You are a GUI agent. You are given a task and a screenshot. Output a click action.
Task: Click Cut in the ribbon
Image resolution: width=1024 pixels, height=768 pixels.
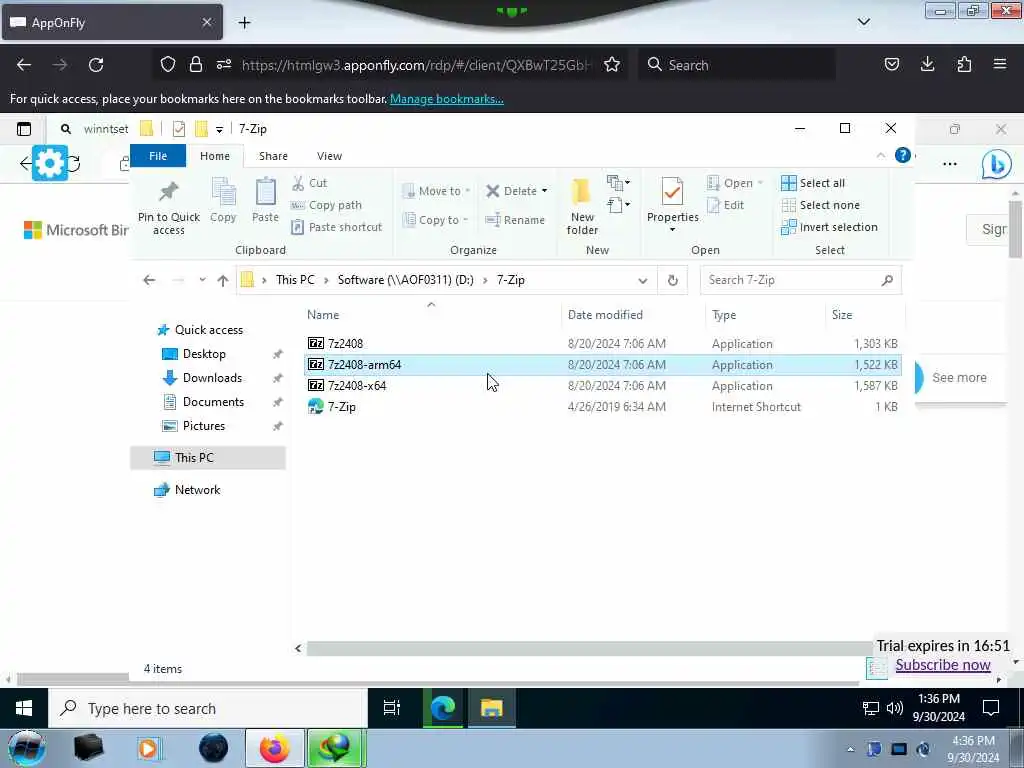[x=310, y=183]
